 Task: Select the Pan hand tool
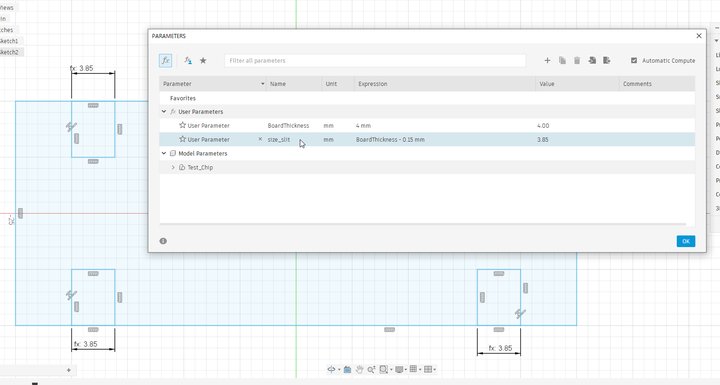359,369
